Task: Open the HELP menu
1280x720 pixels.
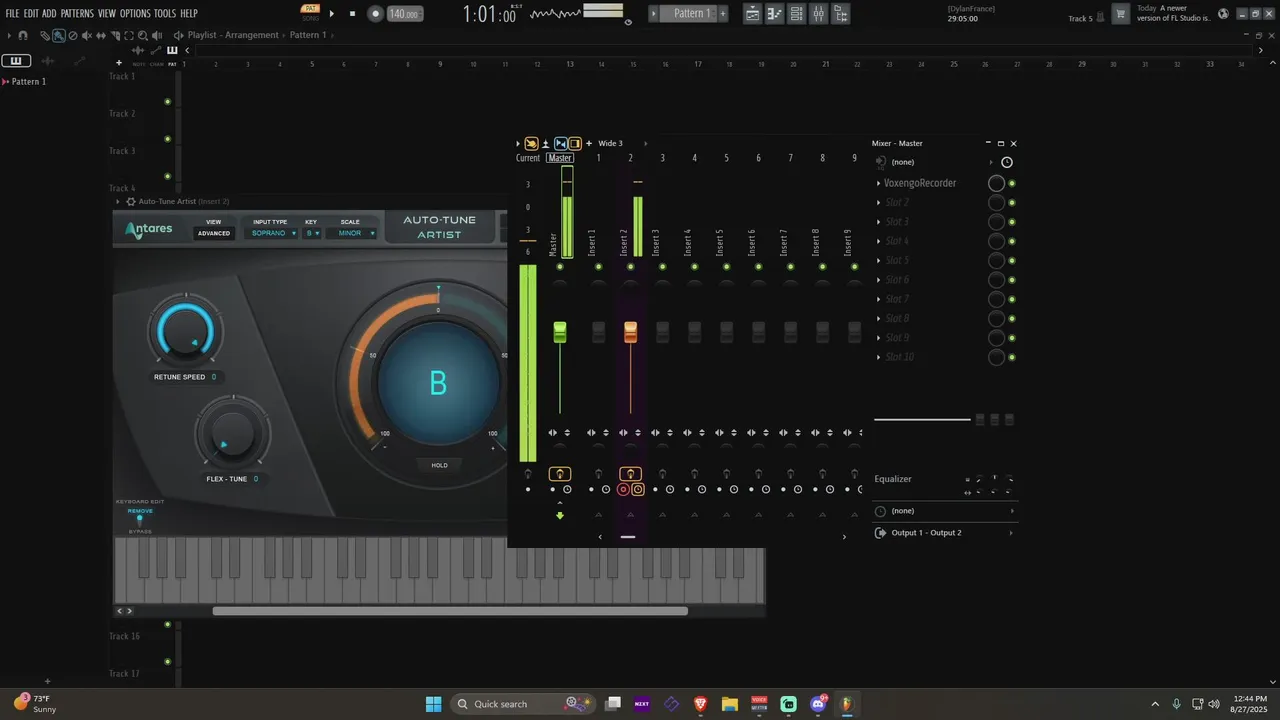Action: click(x=189, y=14)
